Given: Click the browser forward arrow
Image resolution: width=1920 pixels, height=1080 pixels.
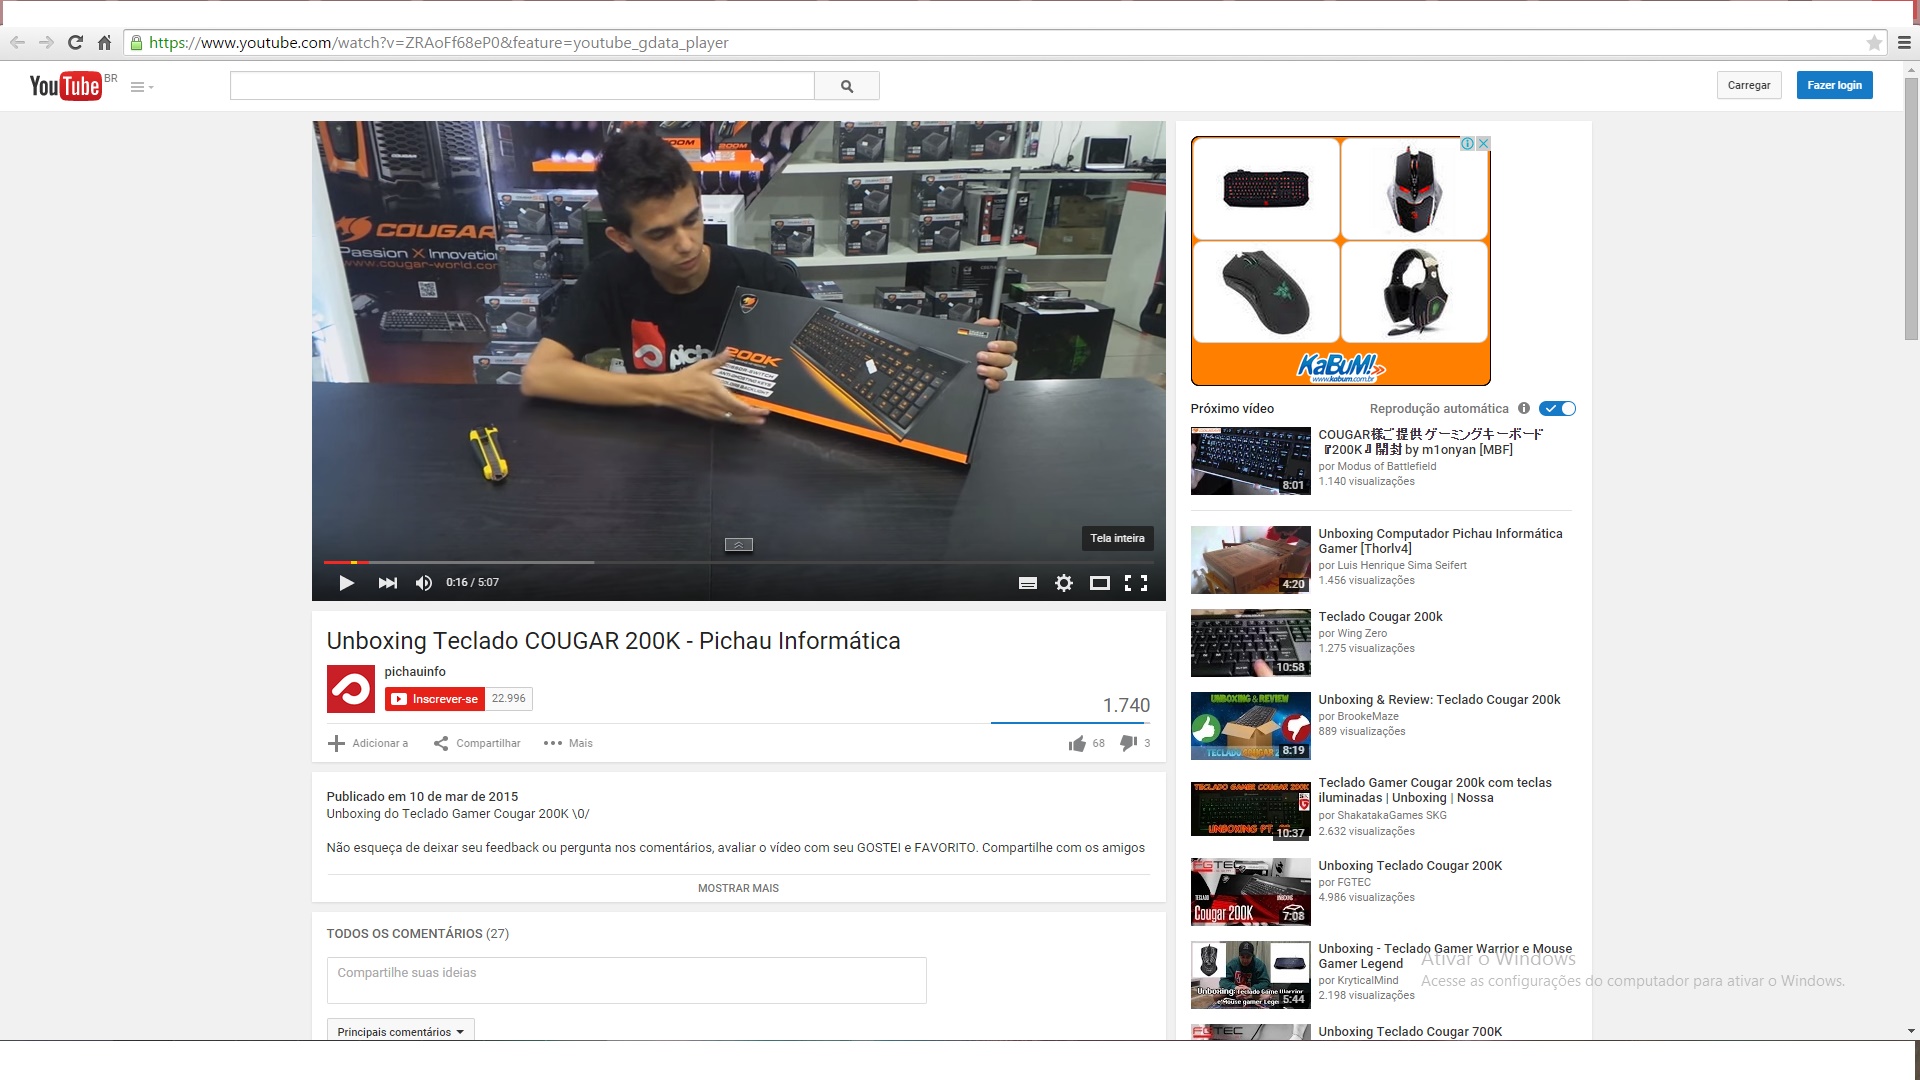Looking at the screenshot, I should (x=46, y=42).
